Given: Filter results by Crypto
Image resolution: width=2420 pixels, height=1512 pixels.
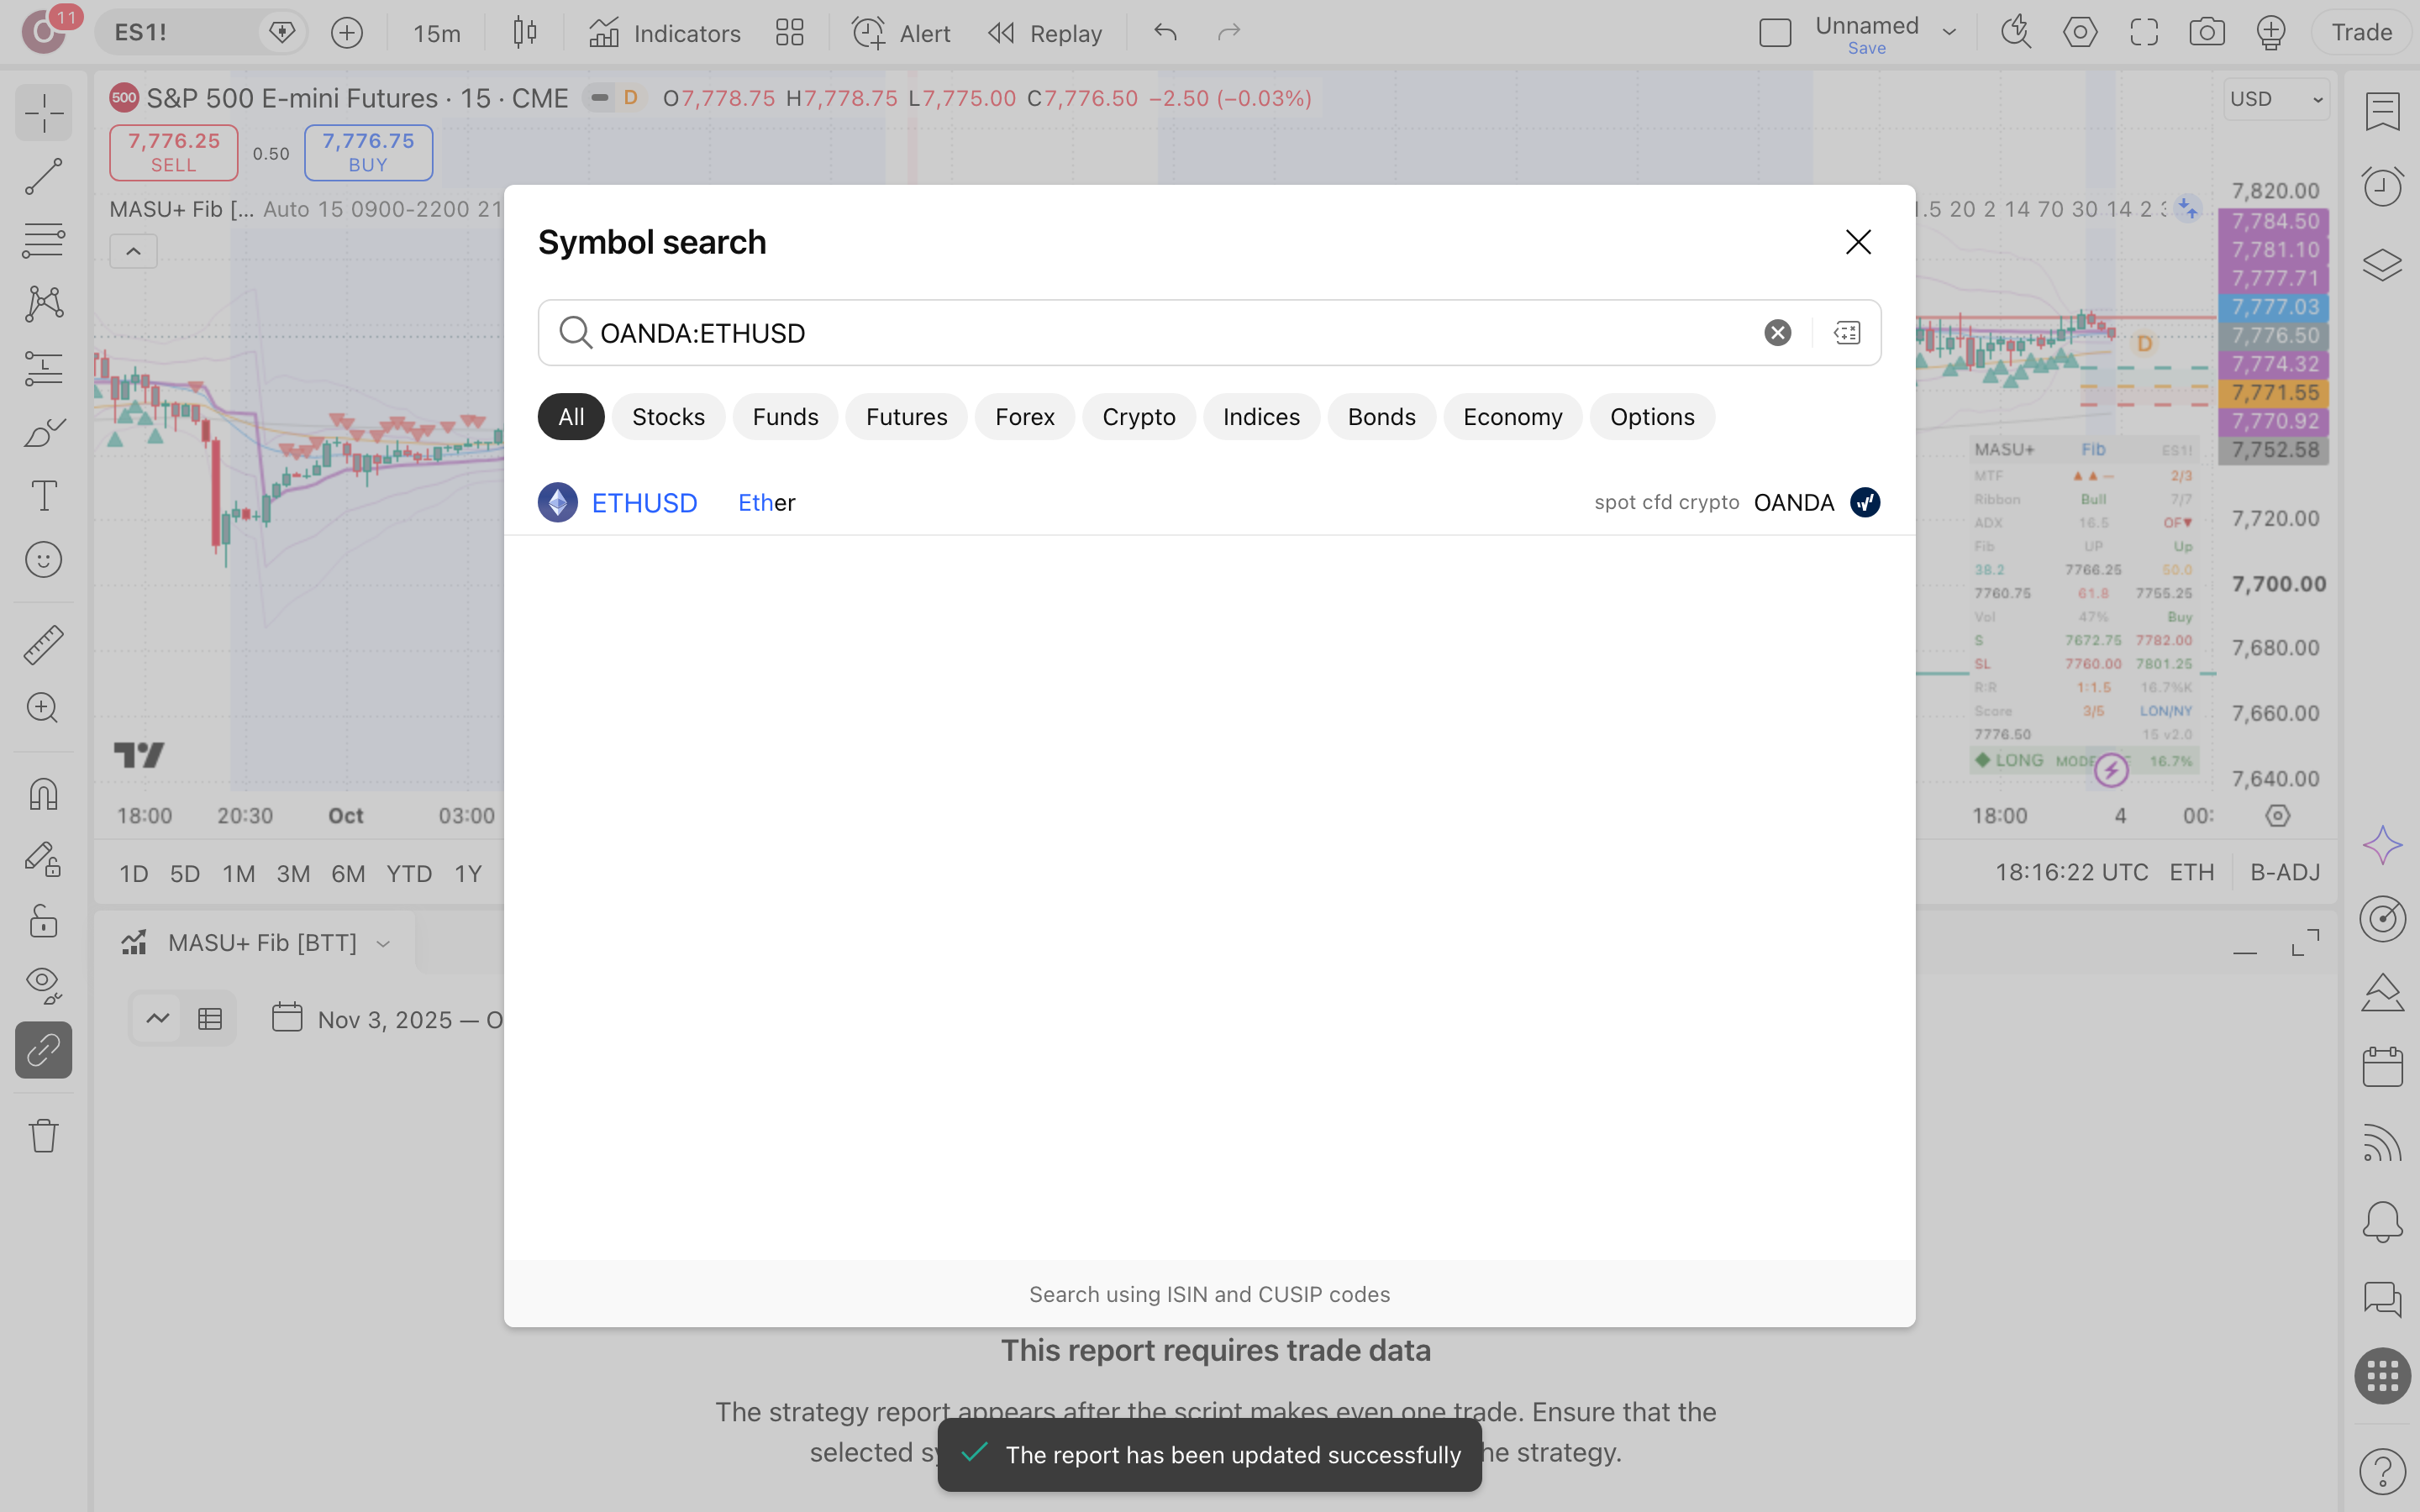Looking at the screenshot, I should point(1138,417).
